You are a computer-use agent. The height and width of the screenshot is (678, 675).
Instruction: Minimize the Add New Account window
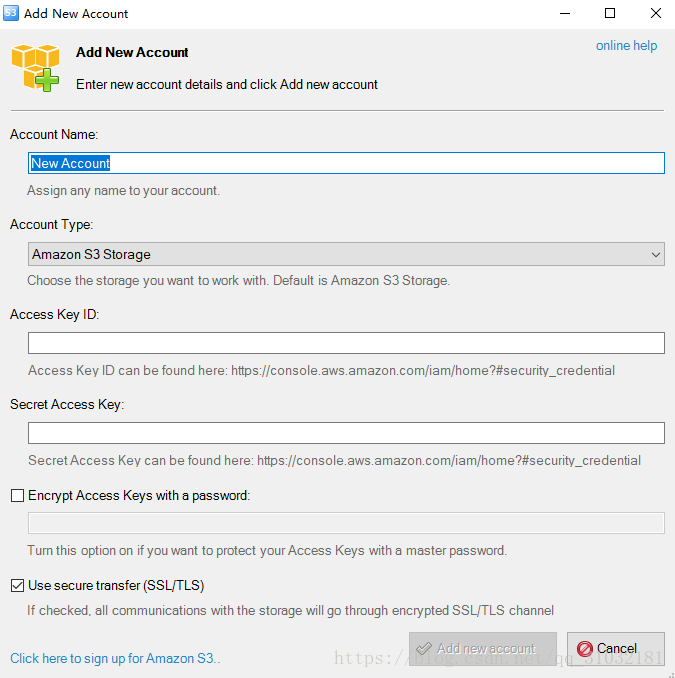coord(565,13)
